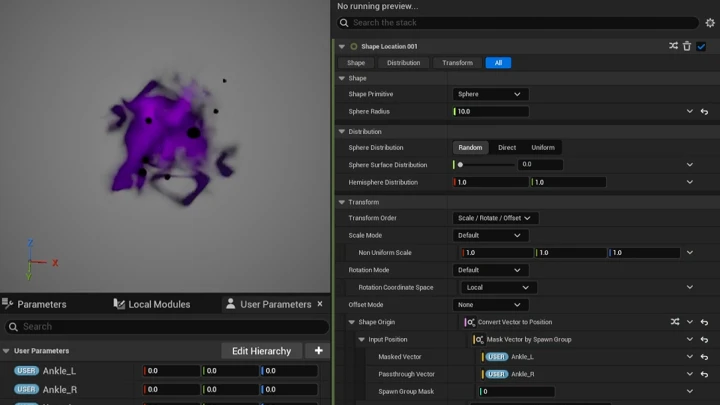This screenshot has width=720, height=405.
Task: Open the Shape Primitive dropdown
Action: 490,94
